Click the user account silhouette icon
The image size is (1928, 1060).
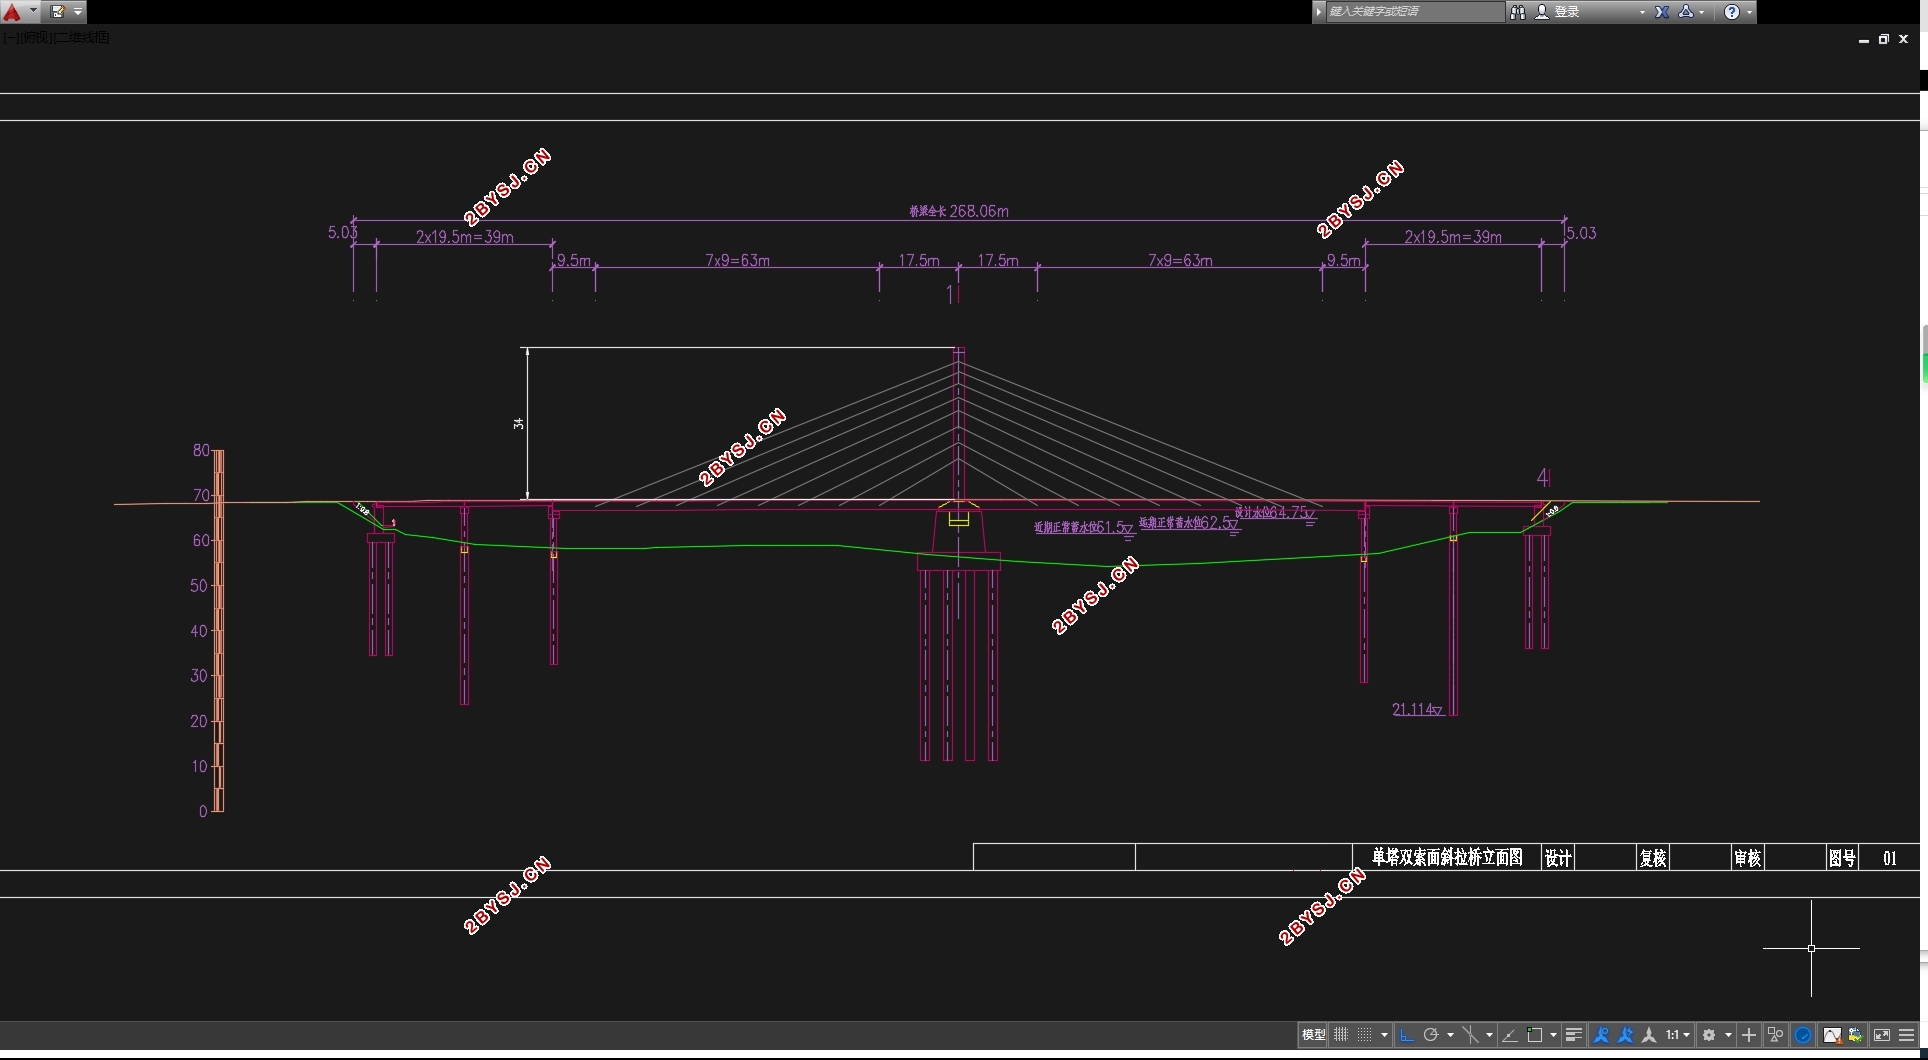tap(1542, 12)
